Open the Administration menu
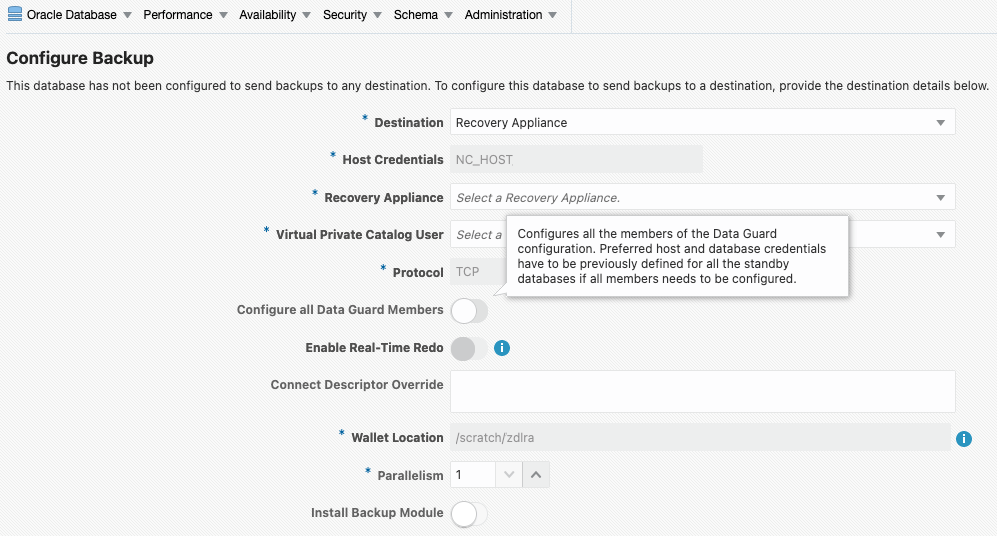 click(510, 15)
